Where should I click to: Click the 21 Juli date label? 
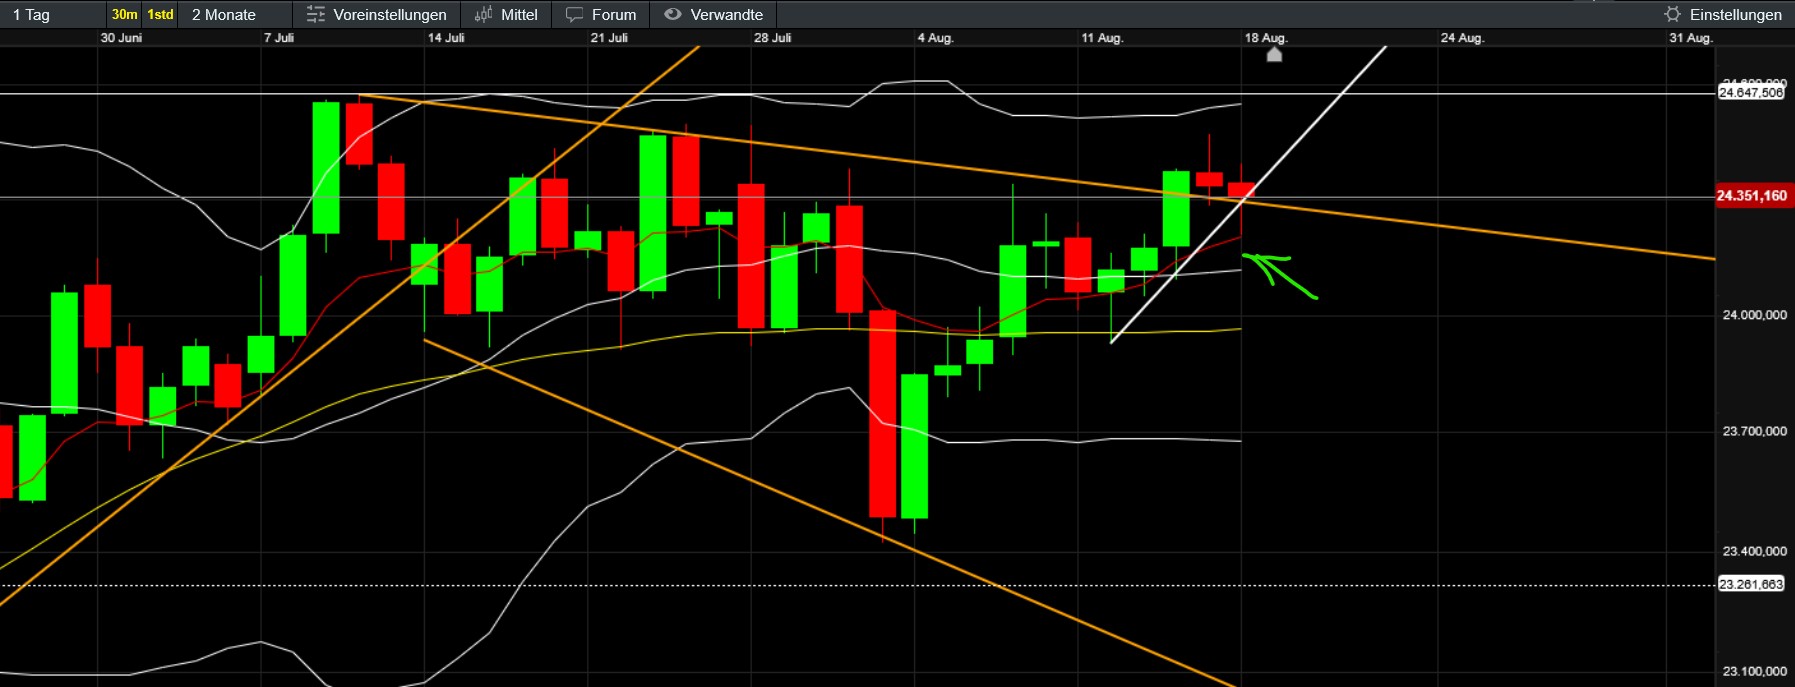point(609,38)
